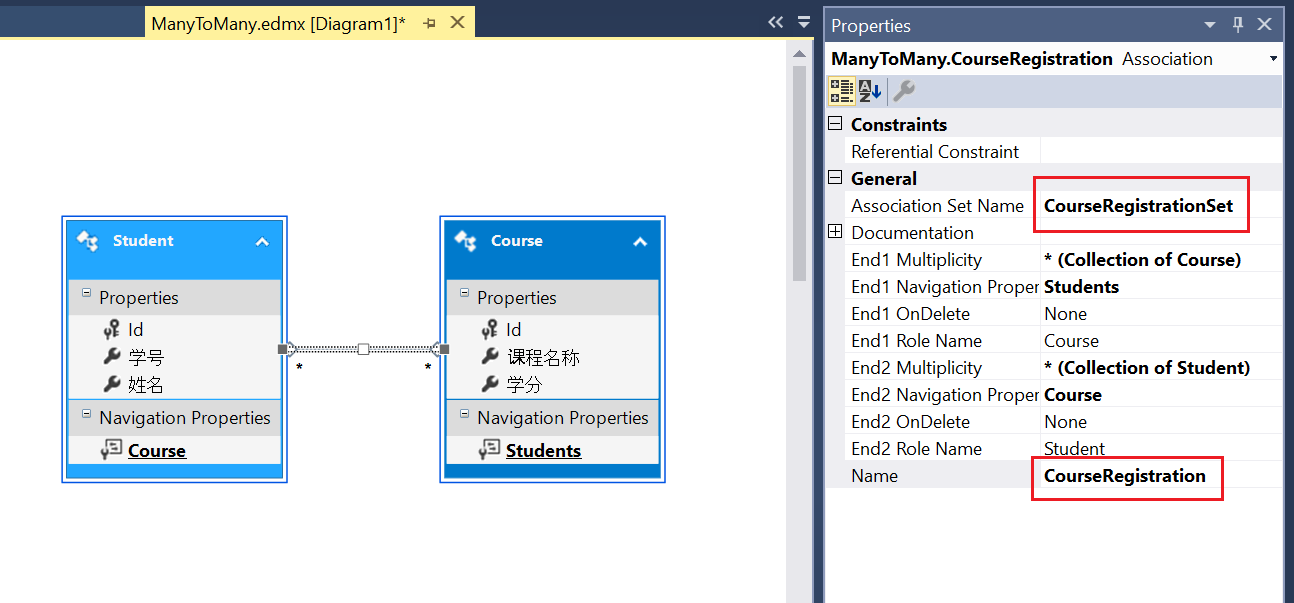Pin the ManyToMany.edmx document tab

[x=429, y=23]
